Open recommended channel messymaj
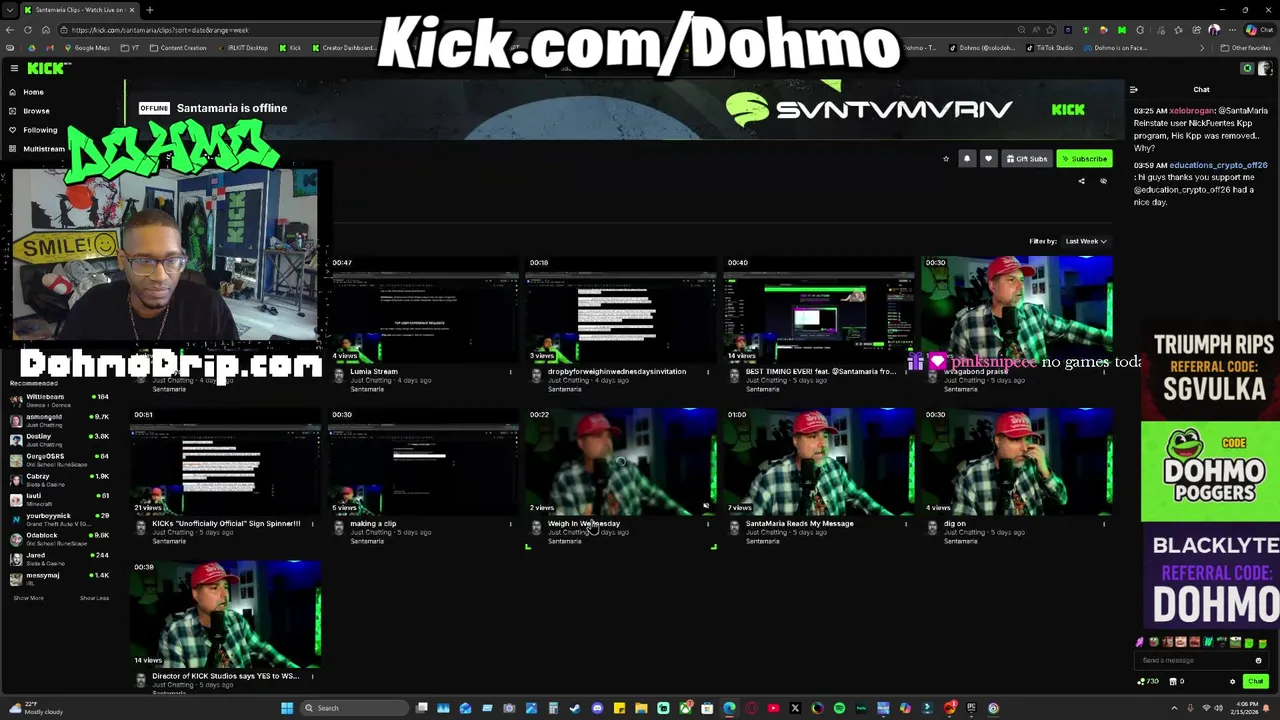Image resolution: width=1280 pixels, height=720 pixels. click(60, 578)
